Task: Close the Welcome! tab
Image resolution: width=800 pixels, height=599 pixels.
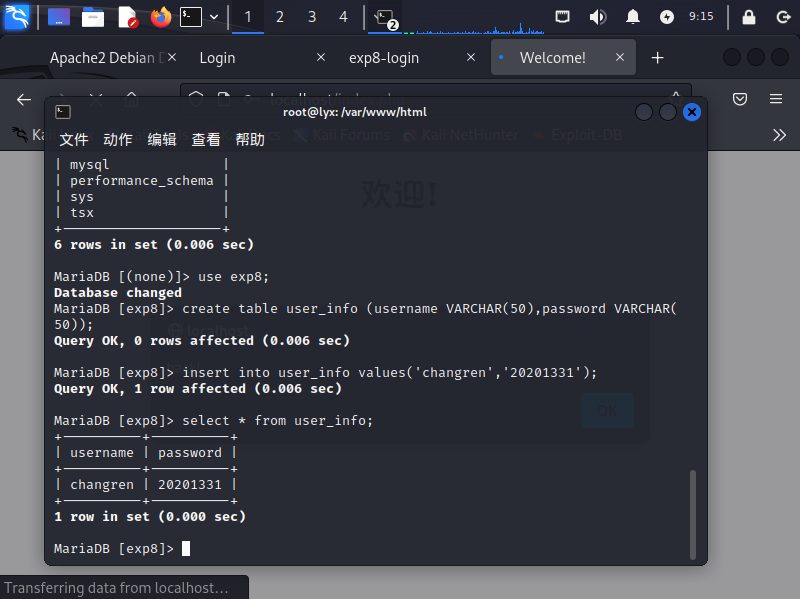Action: [x=620, y=57]
